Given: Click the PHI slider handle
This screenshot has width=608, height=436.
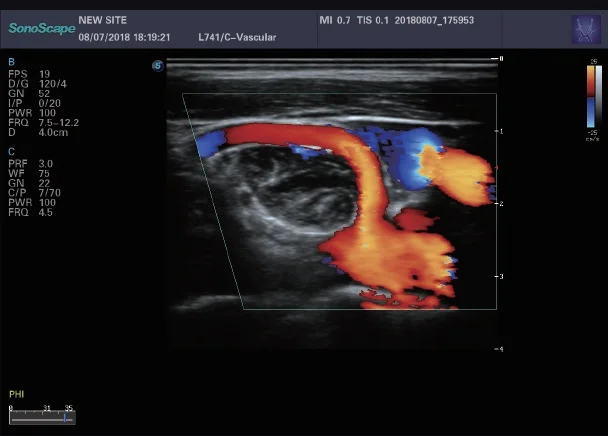Looking at the screenshot, I should 65,419.
